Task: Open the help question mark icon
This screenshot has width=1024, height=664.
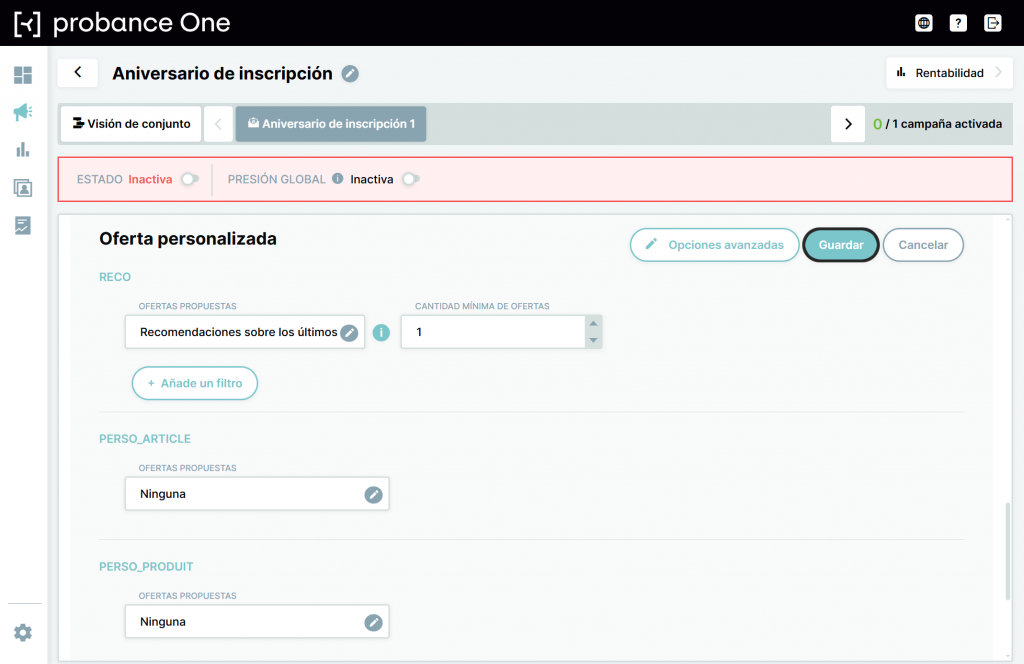Action: pyautogui.click(x=958, y=24)
